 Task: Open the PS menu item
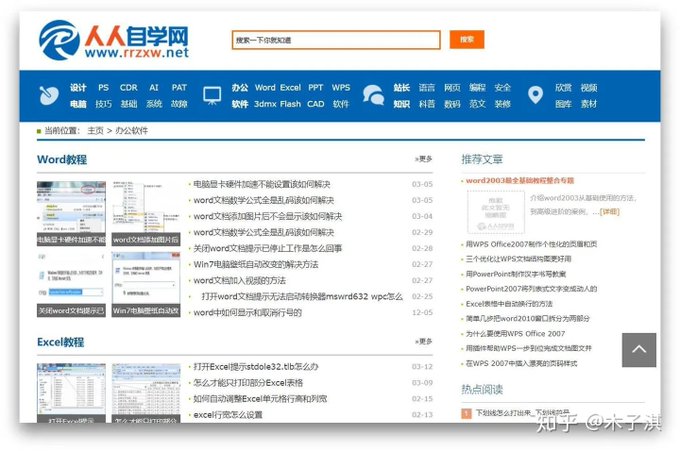(x=103, y=88)
